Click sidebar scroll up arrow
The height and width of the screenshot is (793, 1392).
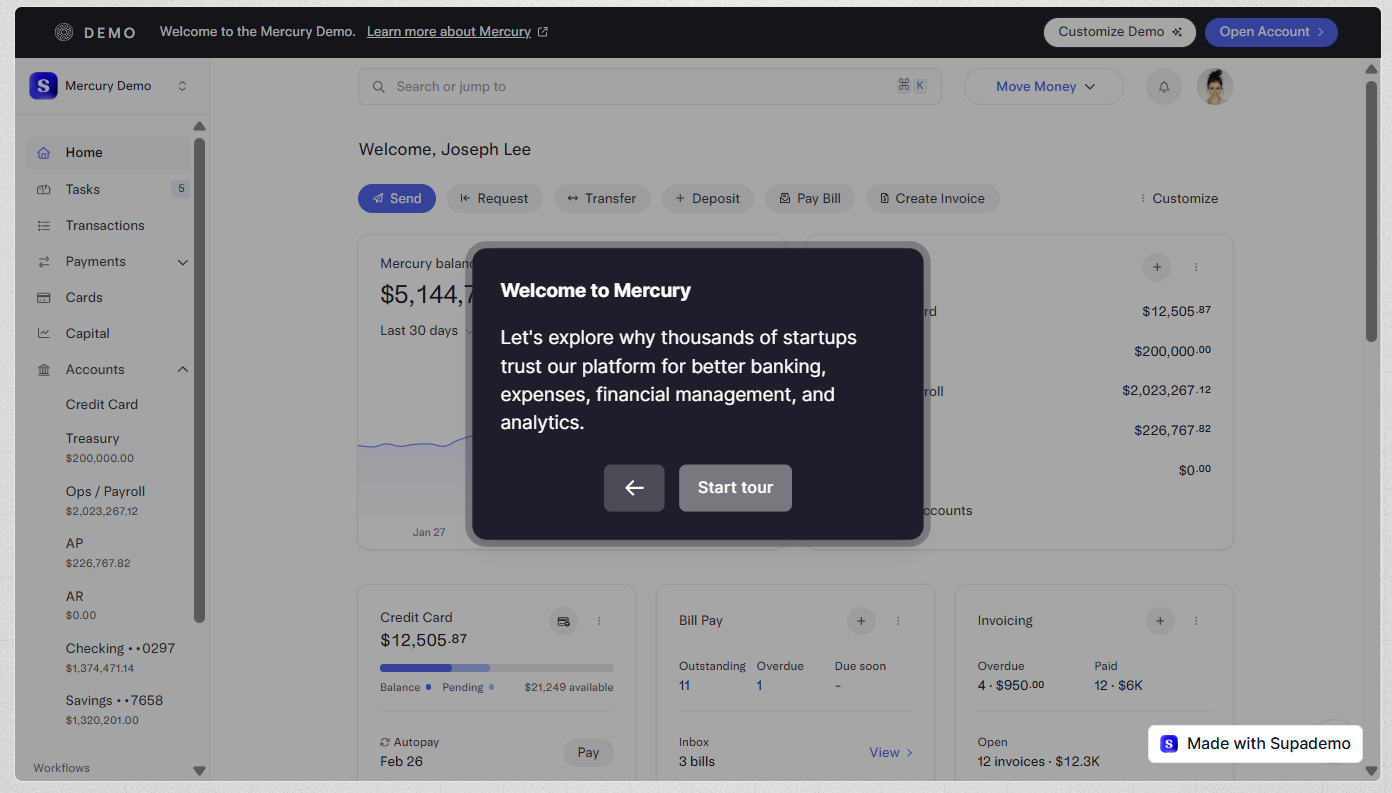(199, 126)
